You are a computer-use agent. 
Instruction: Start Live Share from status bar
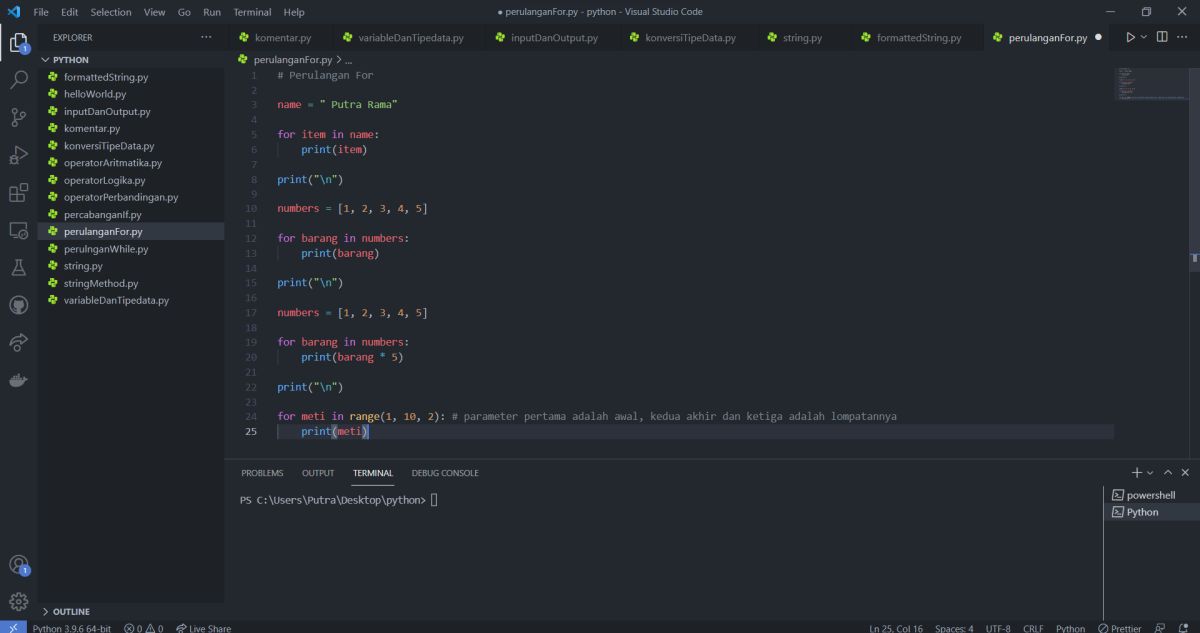click(x=203, y=628)
